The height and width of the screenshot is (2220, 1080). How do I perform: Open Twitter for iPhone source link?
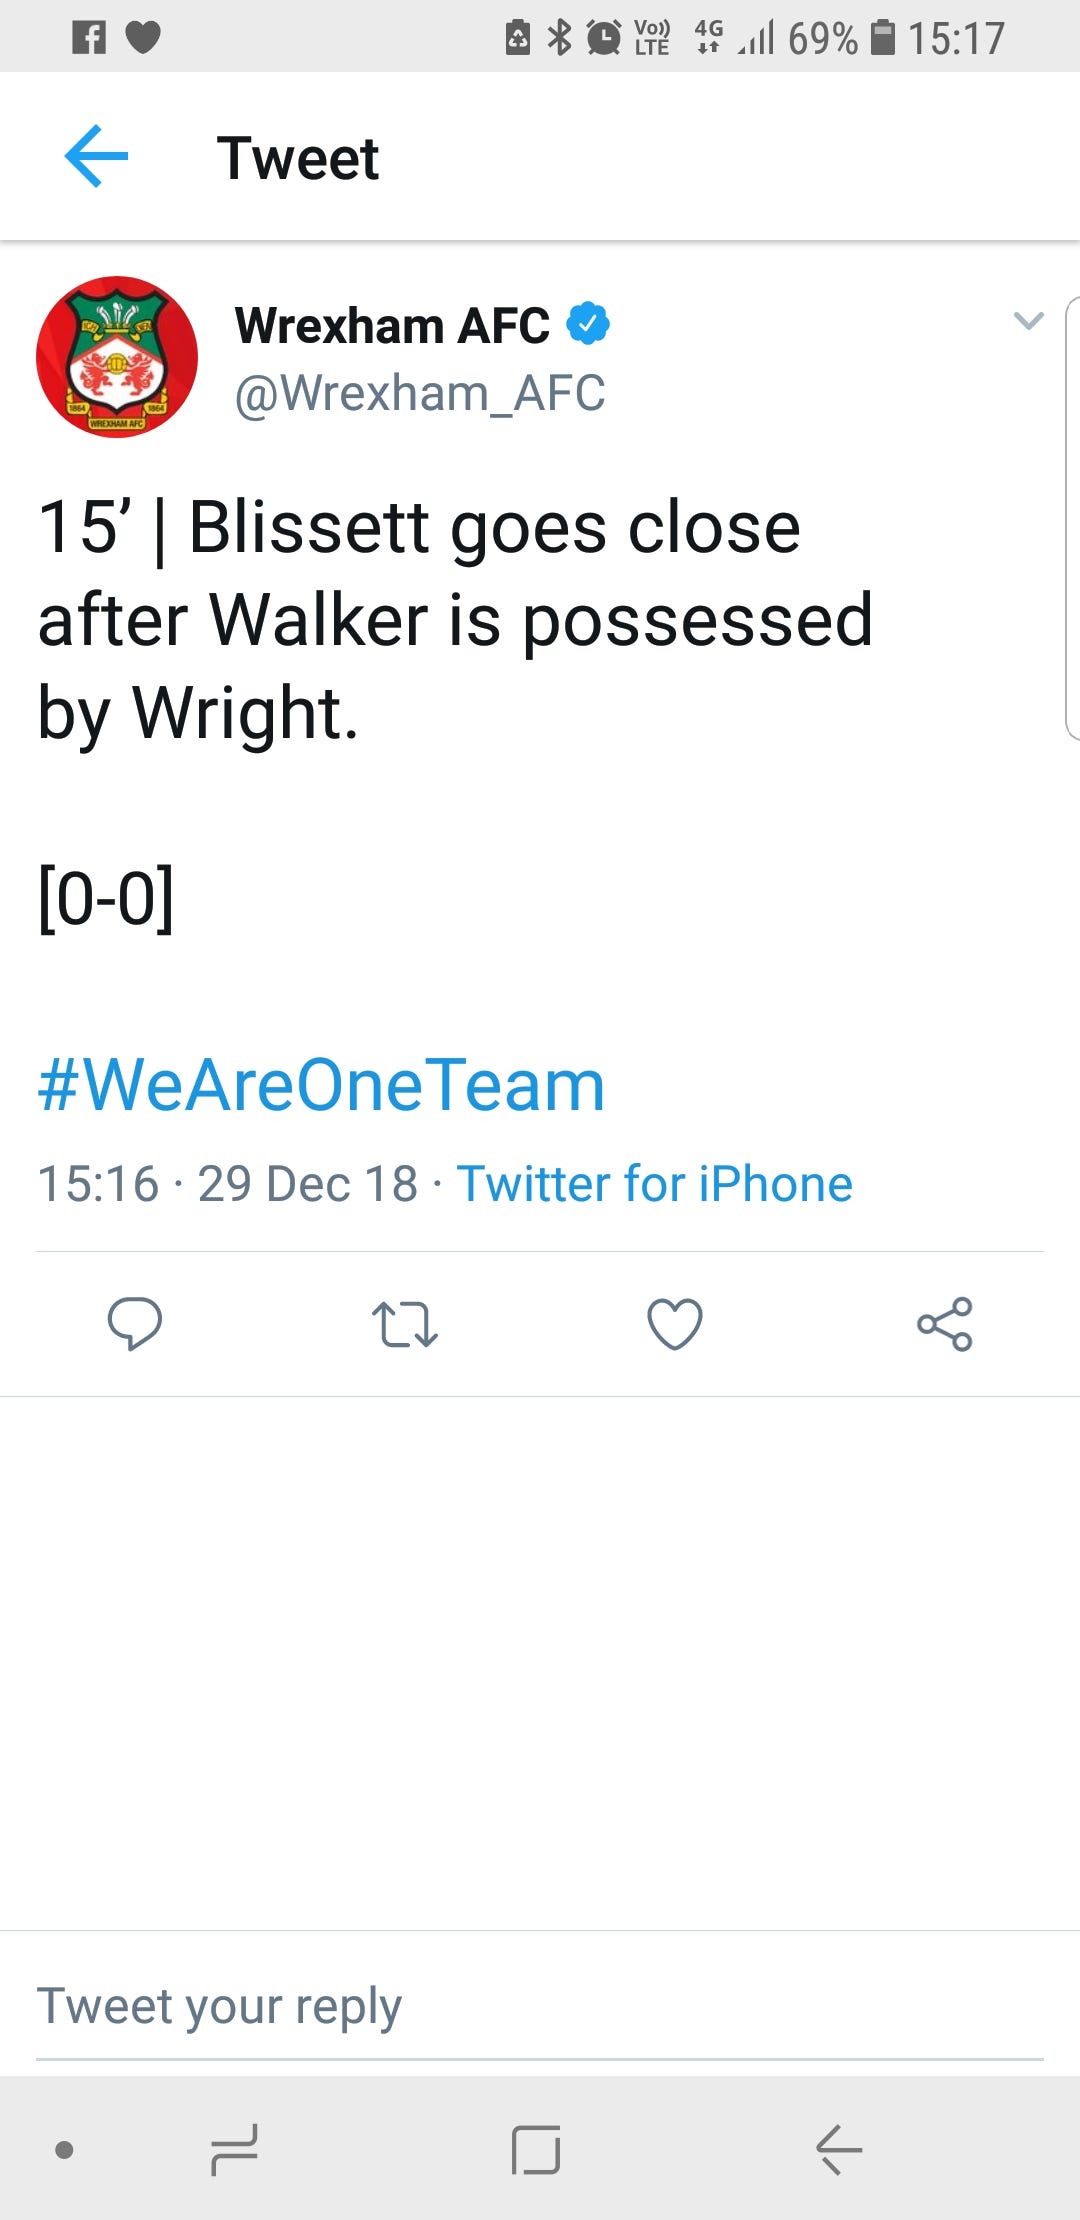[655, 1184]
